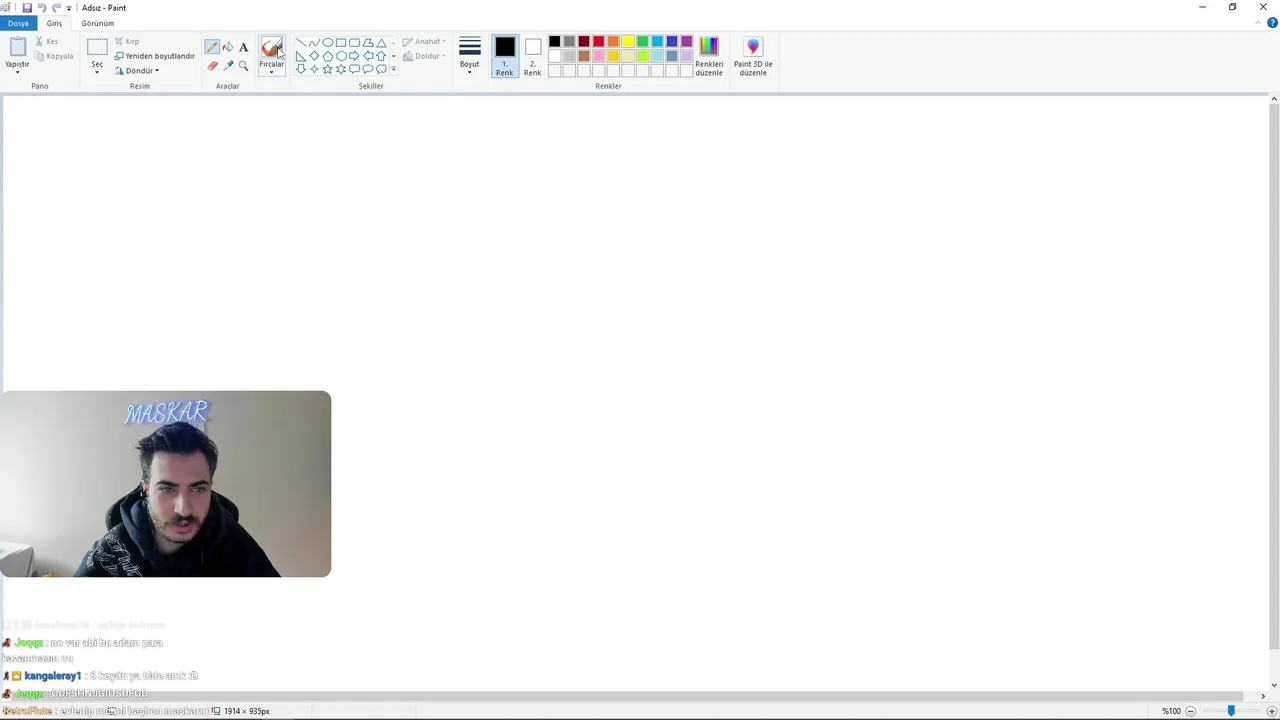Select 1. Renk as the active color
This screenshot has height=720, width=1280.
(x=505, y=57)
